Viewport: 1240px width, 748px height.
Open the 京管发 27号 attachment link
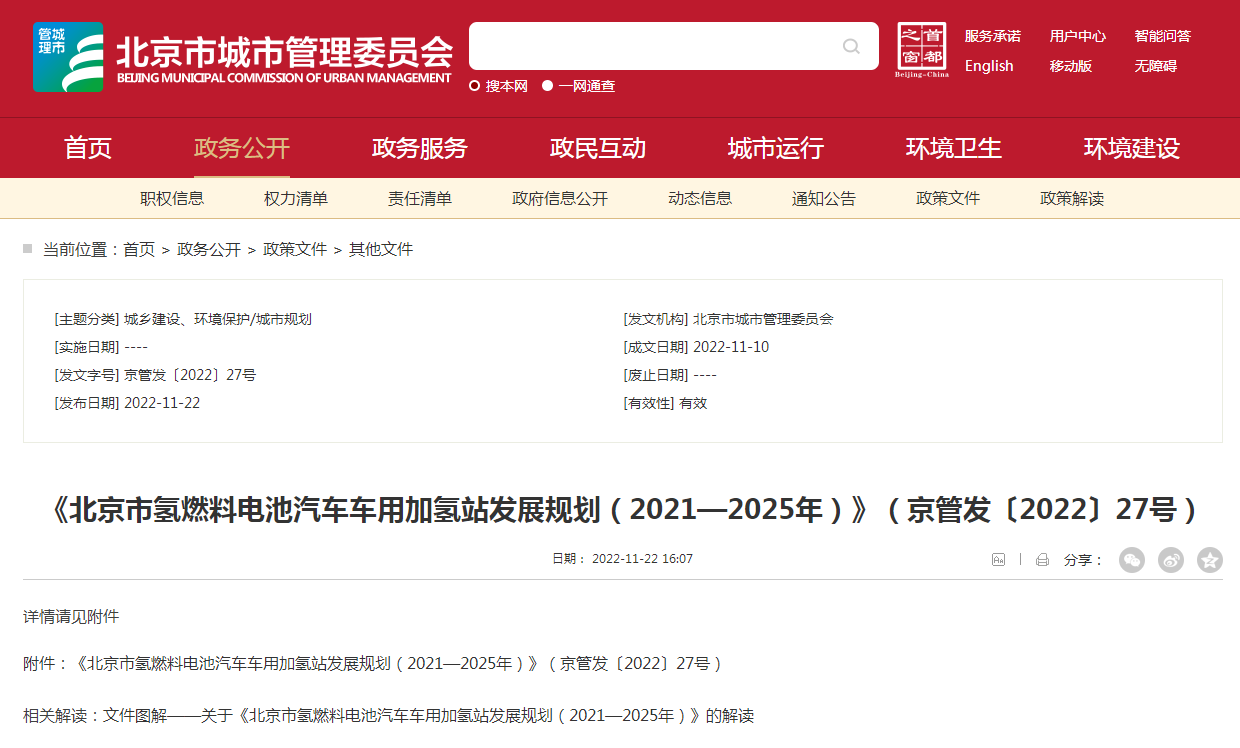[x=398, y=663]
